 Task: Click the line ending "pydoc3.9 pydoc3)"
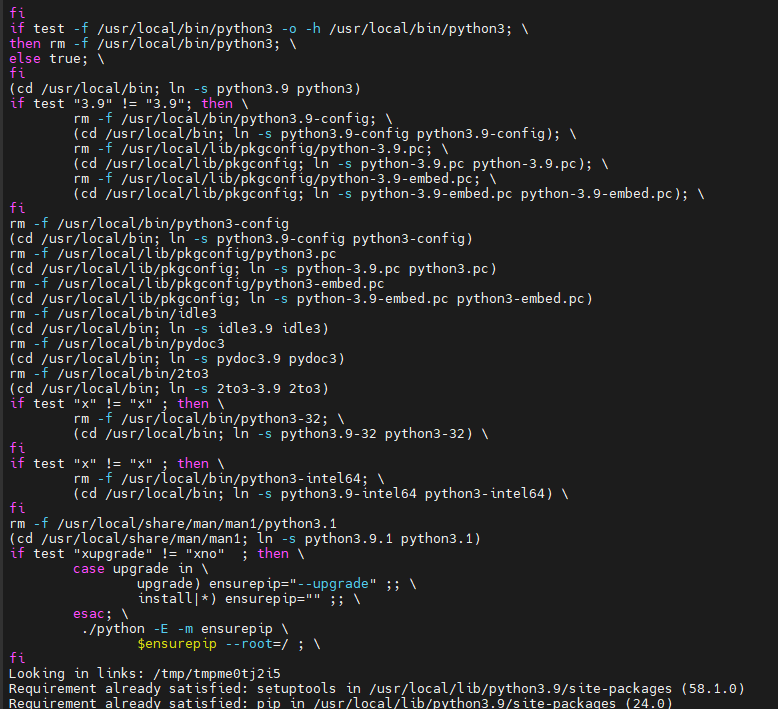(x=177, y=359)
